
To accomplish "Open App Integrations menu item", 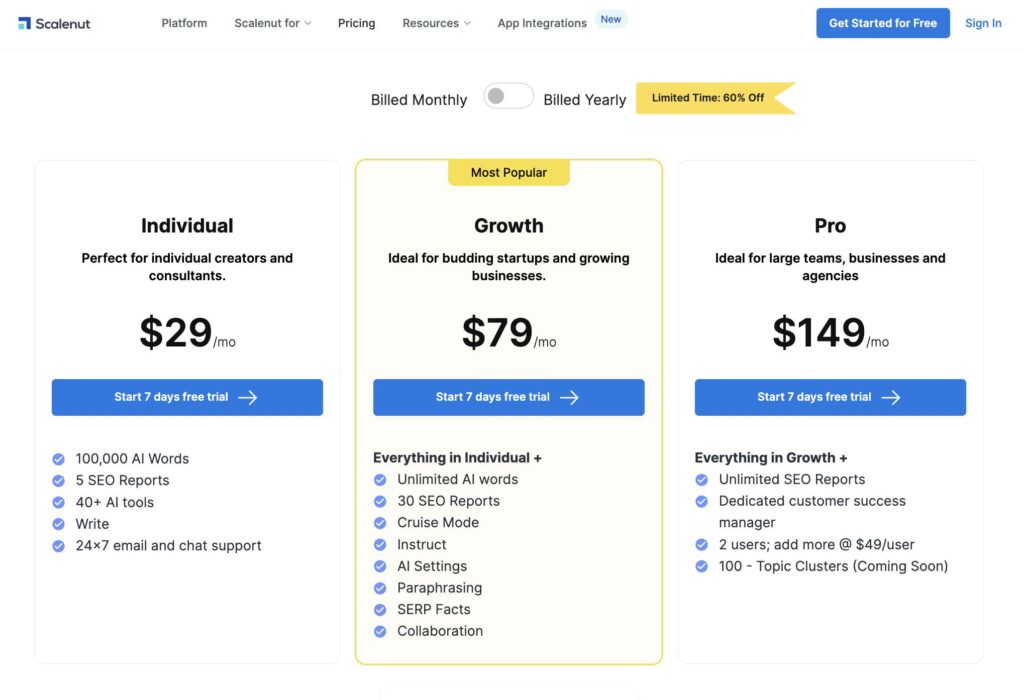I will click(542, 24).
